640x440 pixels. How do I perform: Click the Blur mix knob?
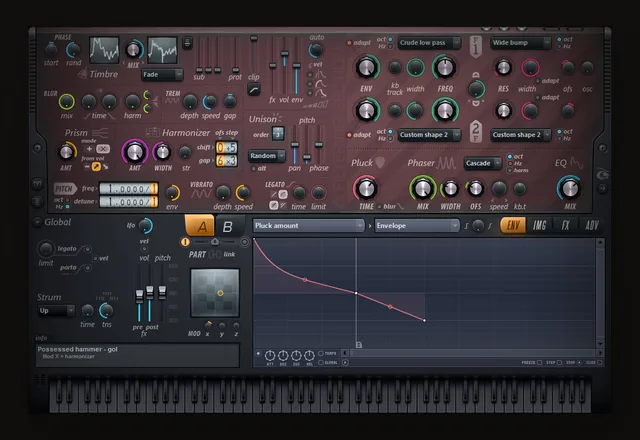click(x=67, y=102)
